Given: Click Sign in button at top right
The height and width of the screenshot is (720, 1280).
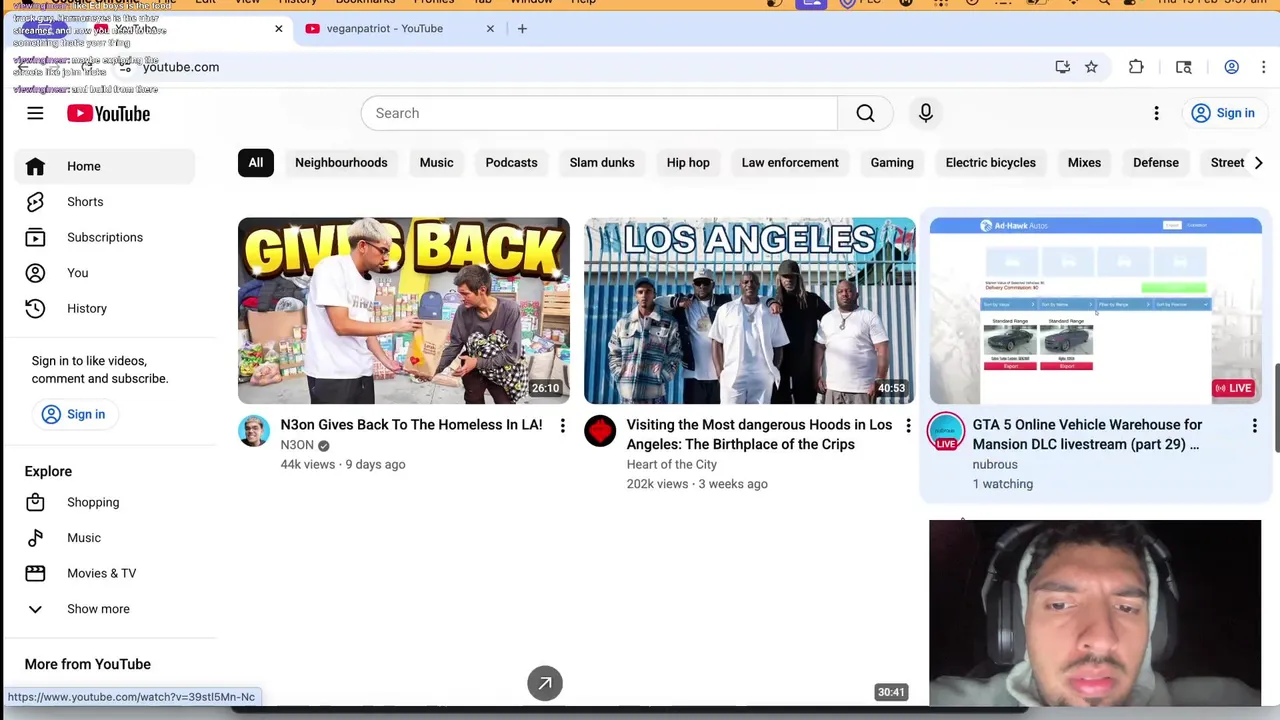Looking at the screenshot, I should click(1223, 113).
